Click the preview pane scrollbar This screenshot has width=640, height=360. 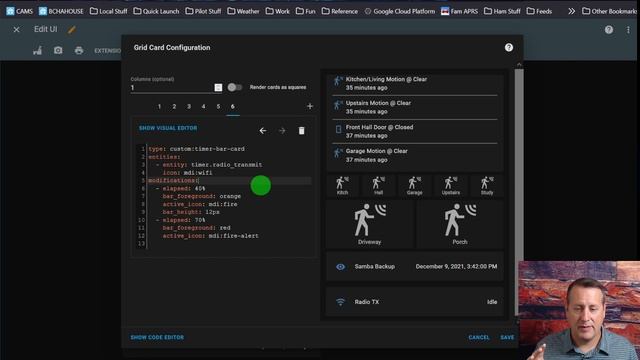[x=519, y=192]
